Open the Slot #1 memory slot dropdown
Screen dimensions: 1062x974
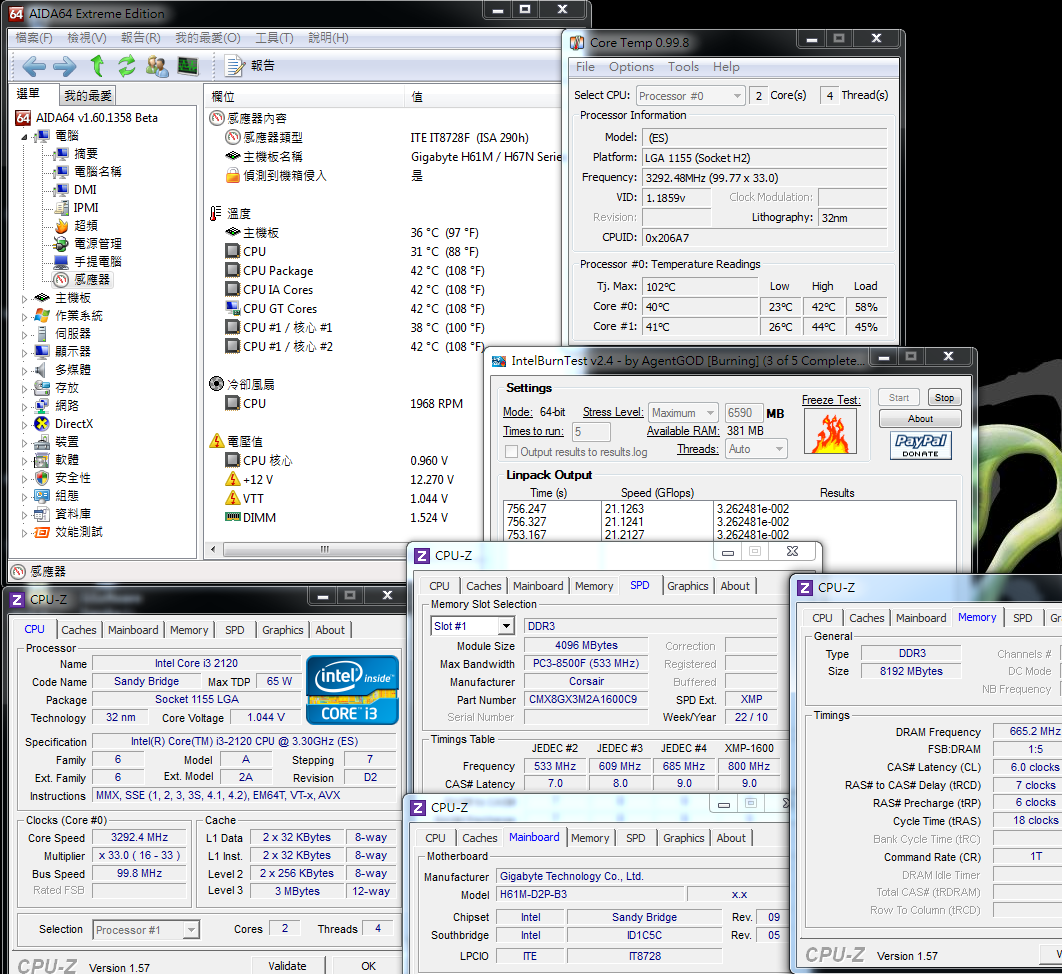[x=473, y=626]
